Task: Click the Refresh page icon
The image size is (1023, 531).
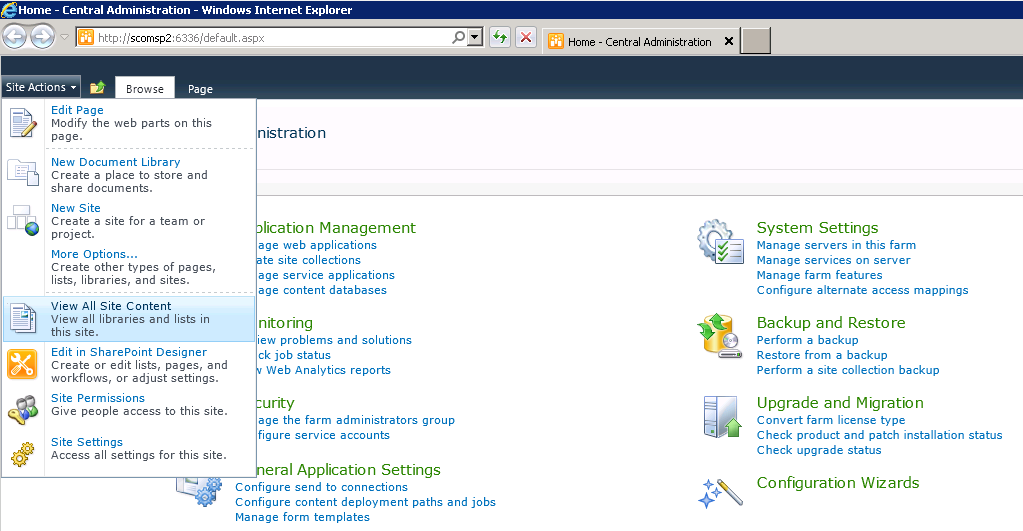Action: click(x=500, y=37)
